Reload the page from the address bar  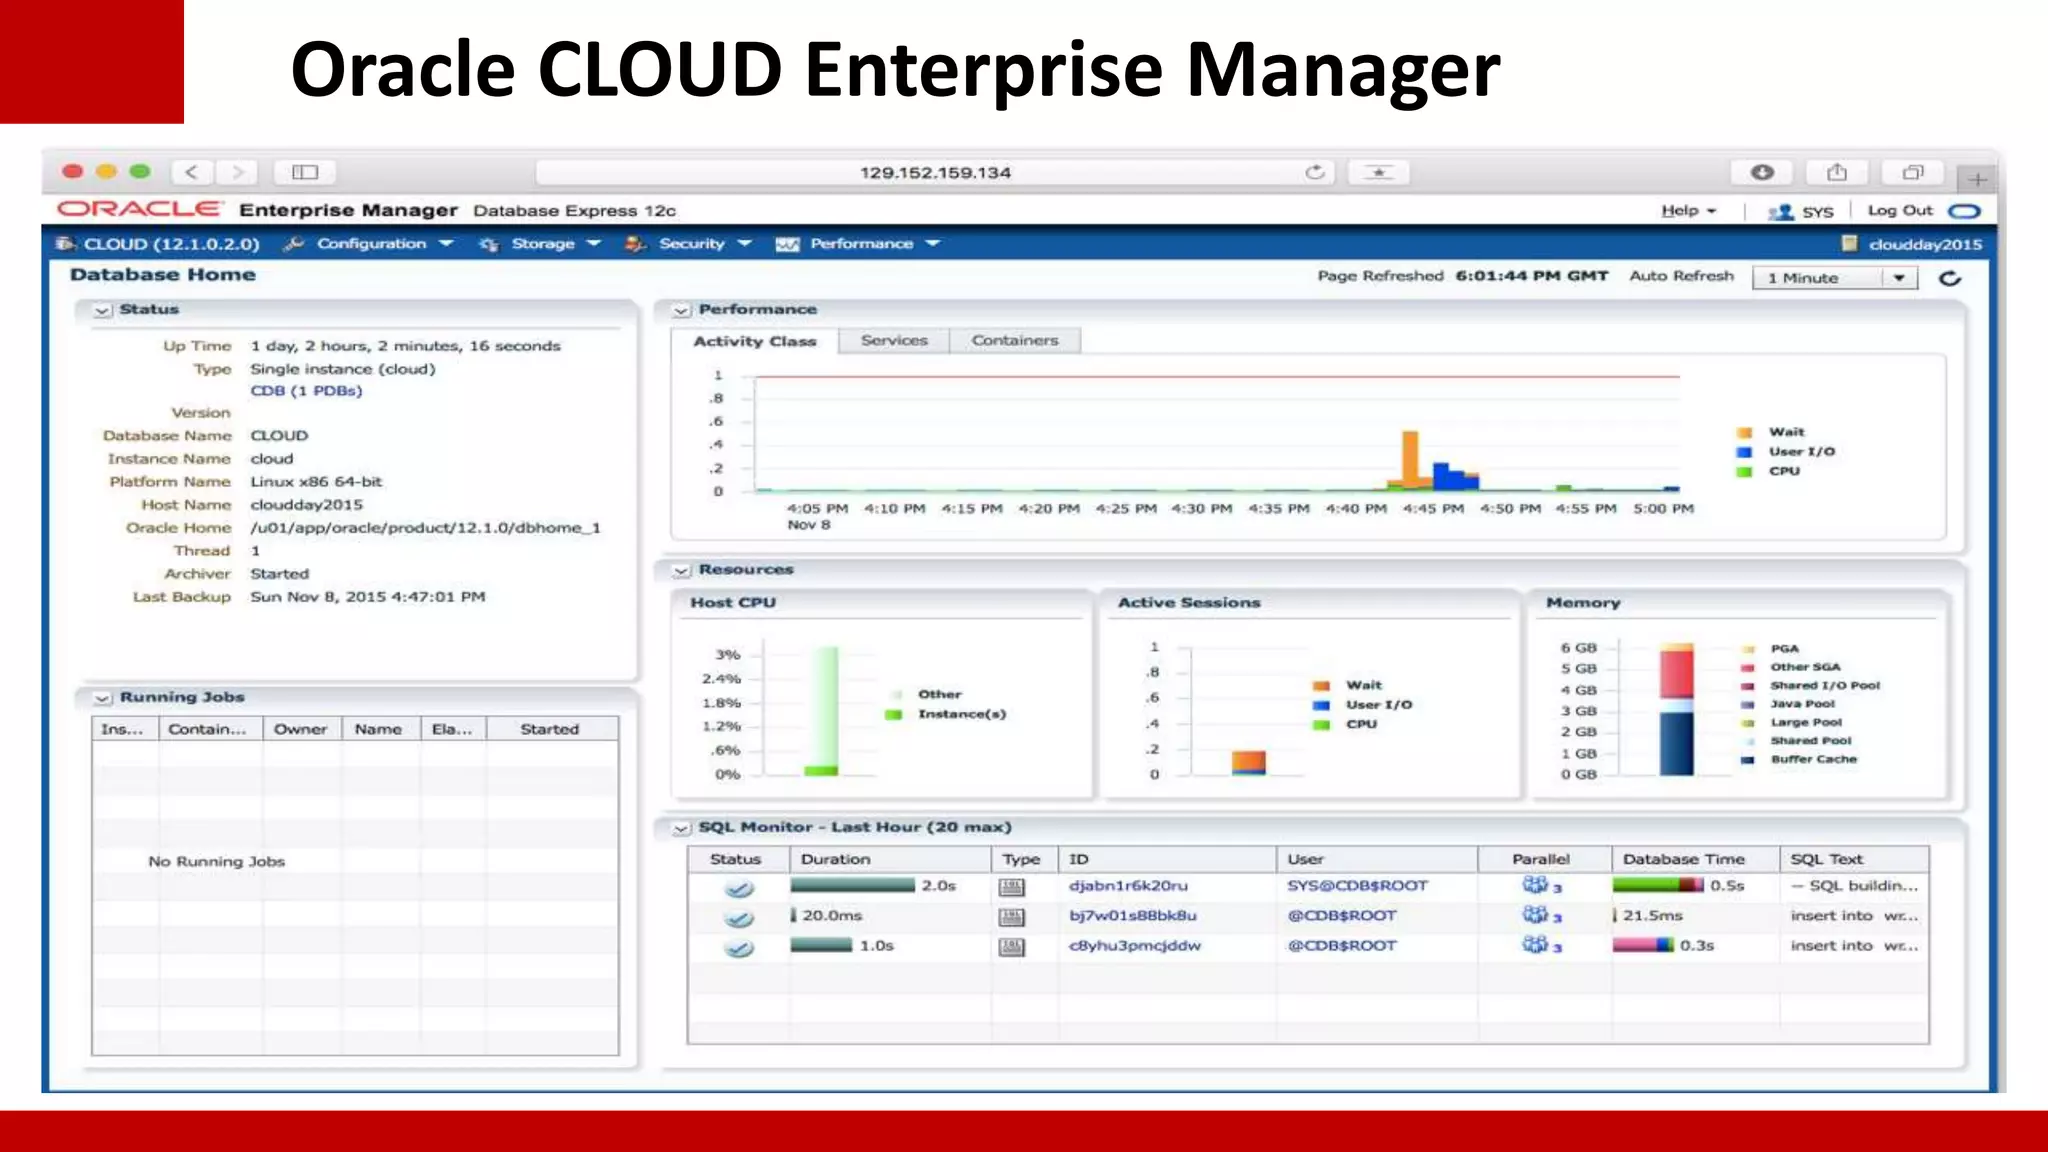(1315, 172)
